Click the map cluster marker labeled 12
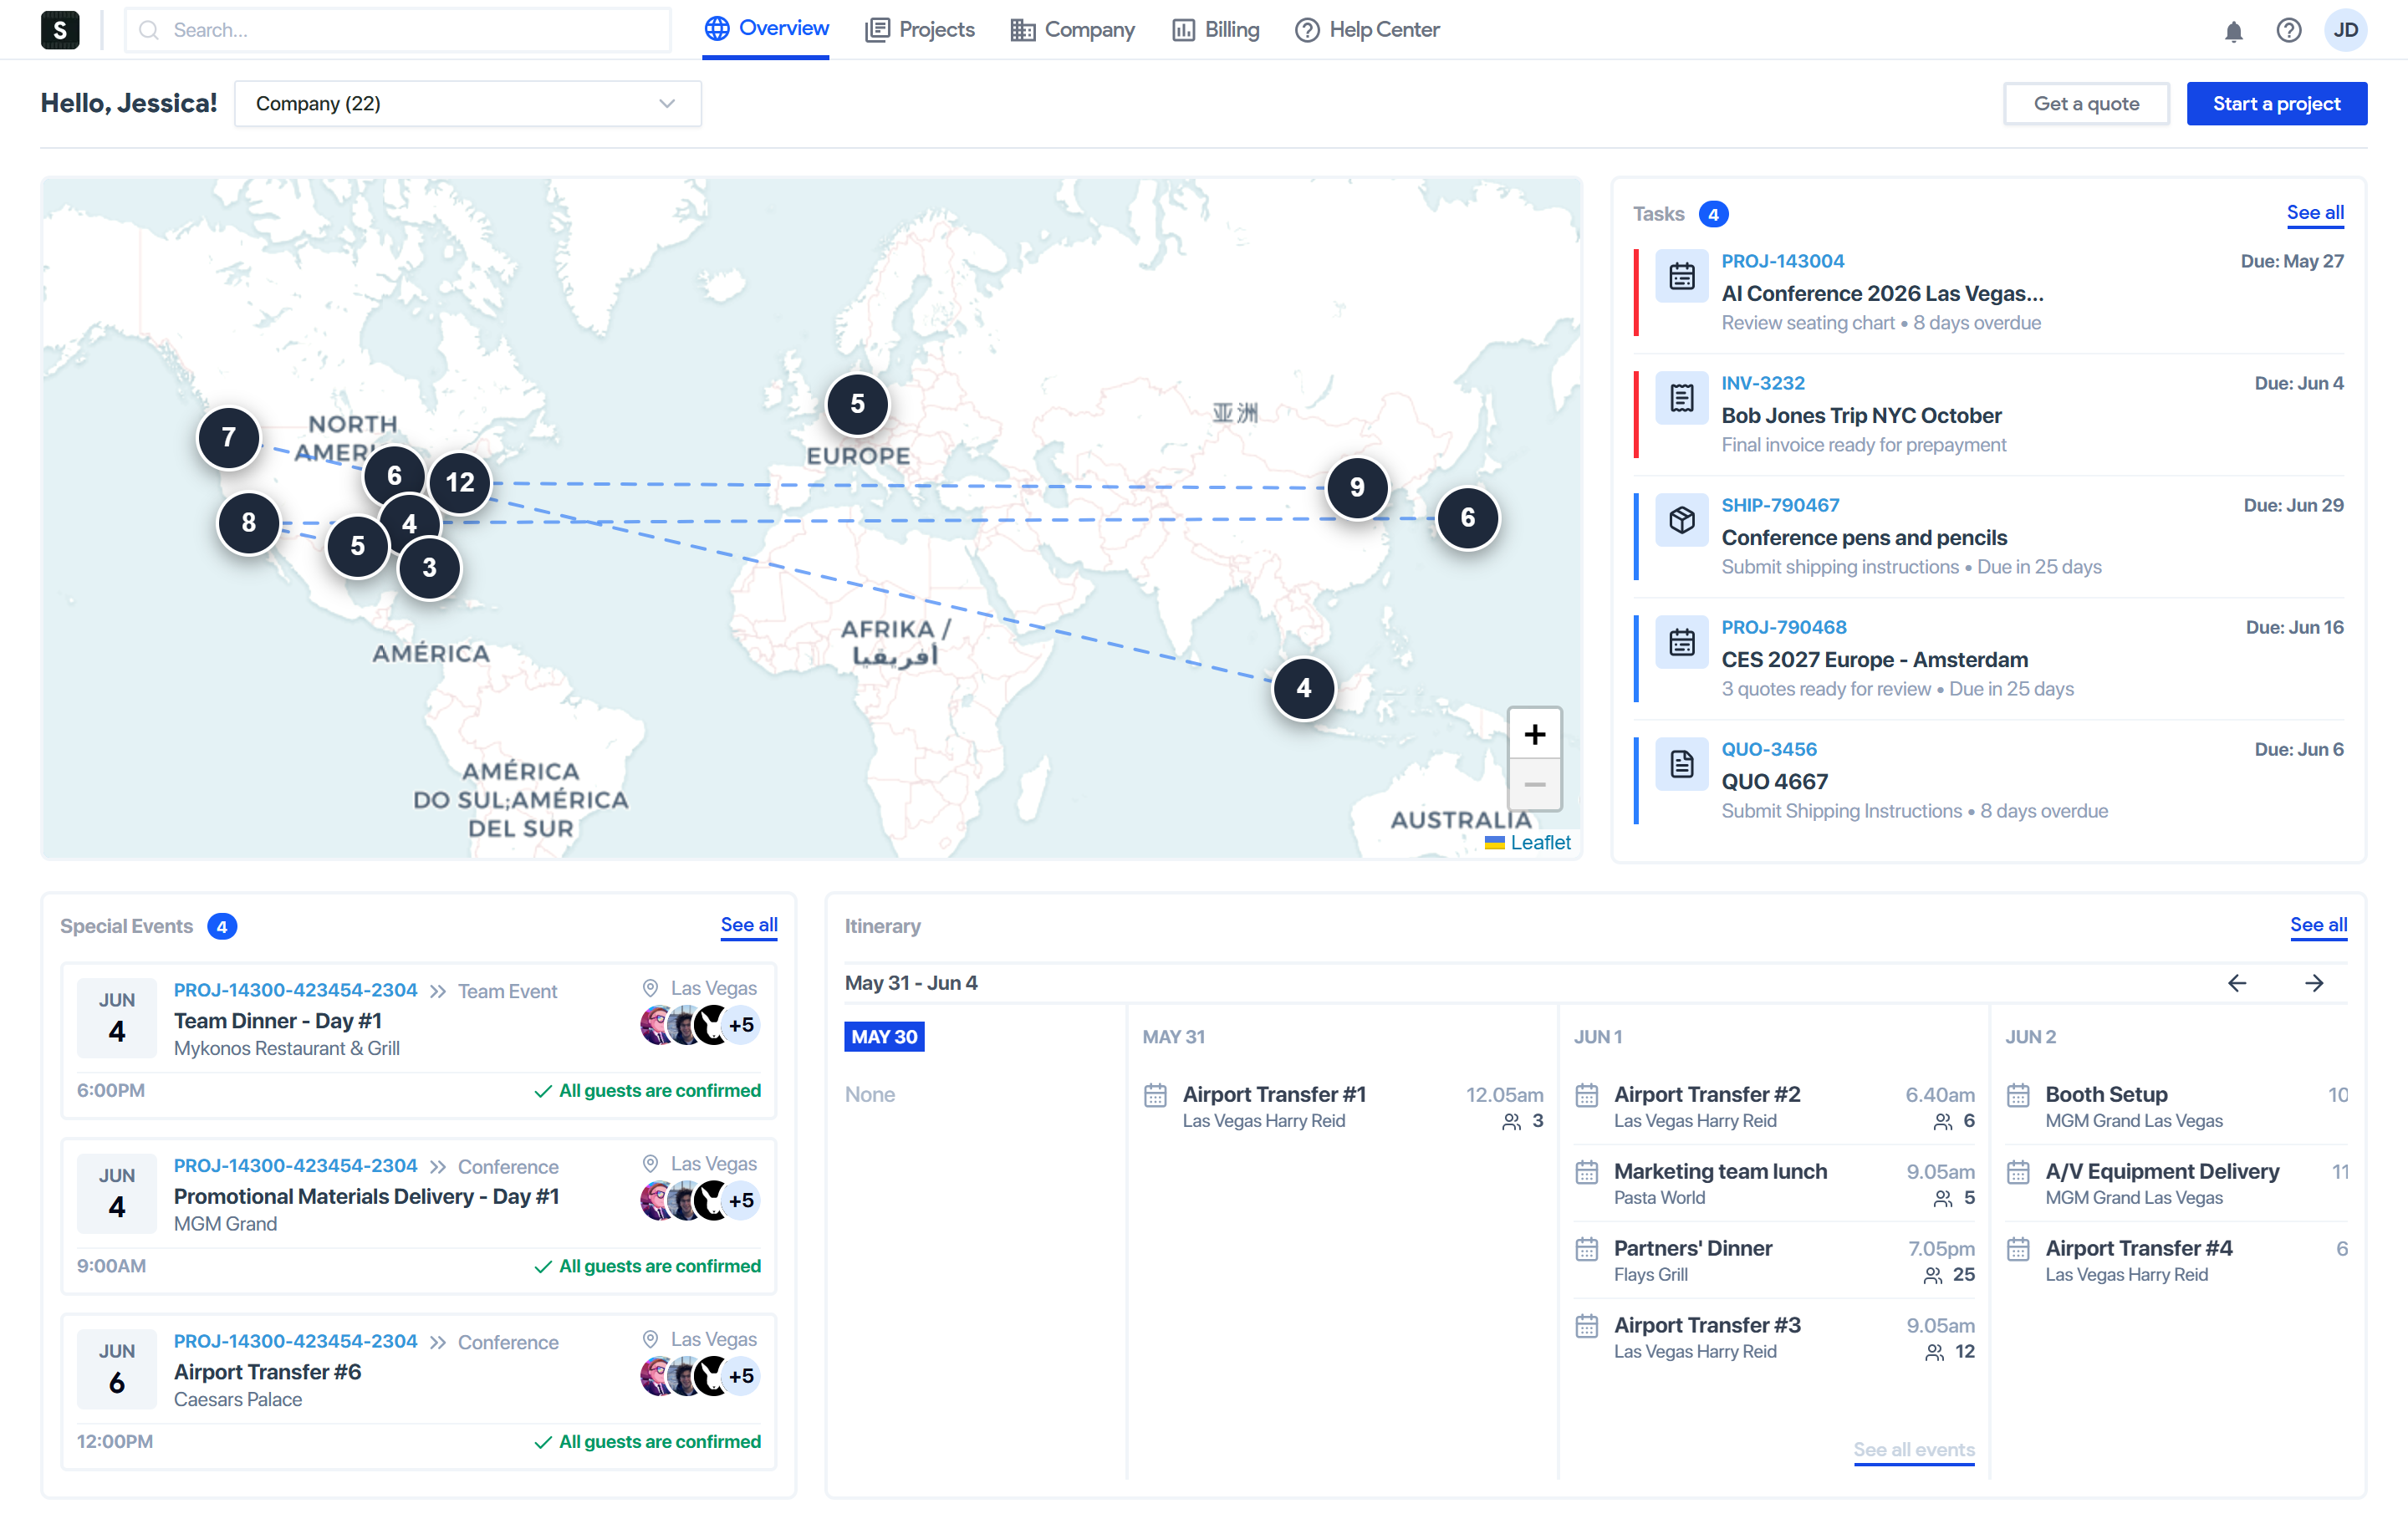The width and height of the screenshot is (2408, 1519). tap(460, 483)
